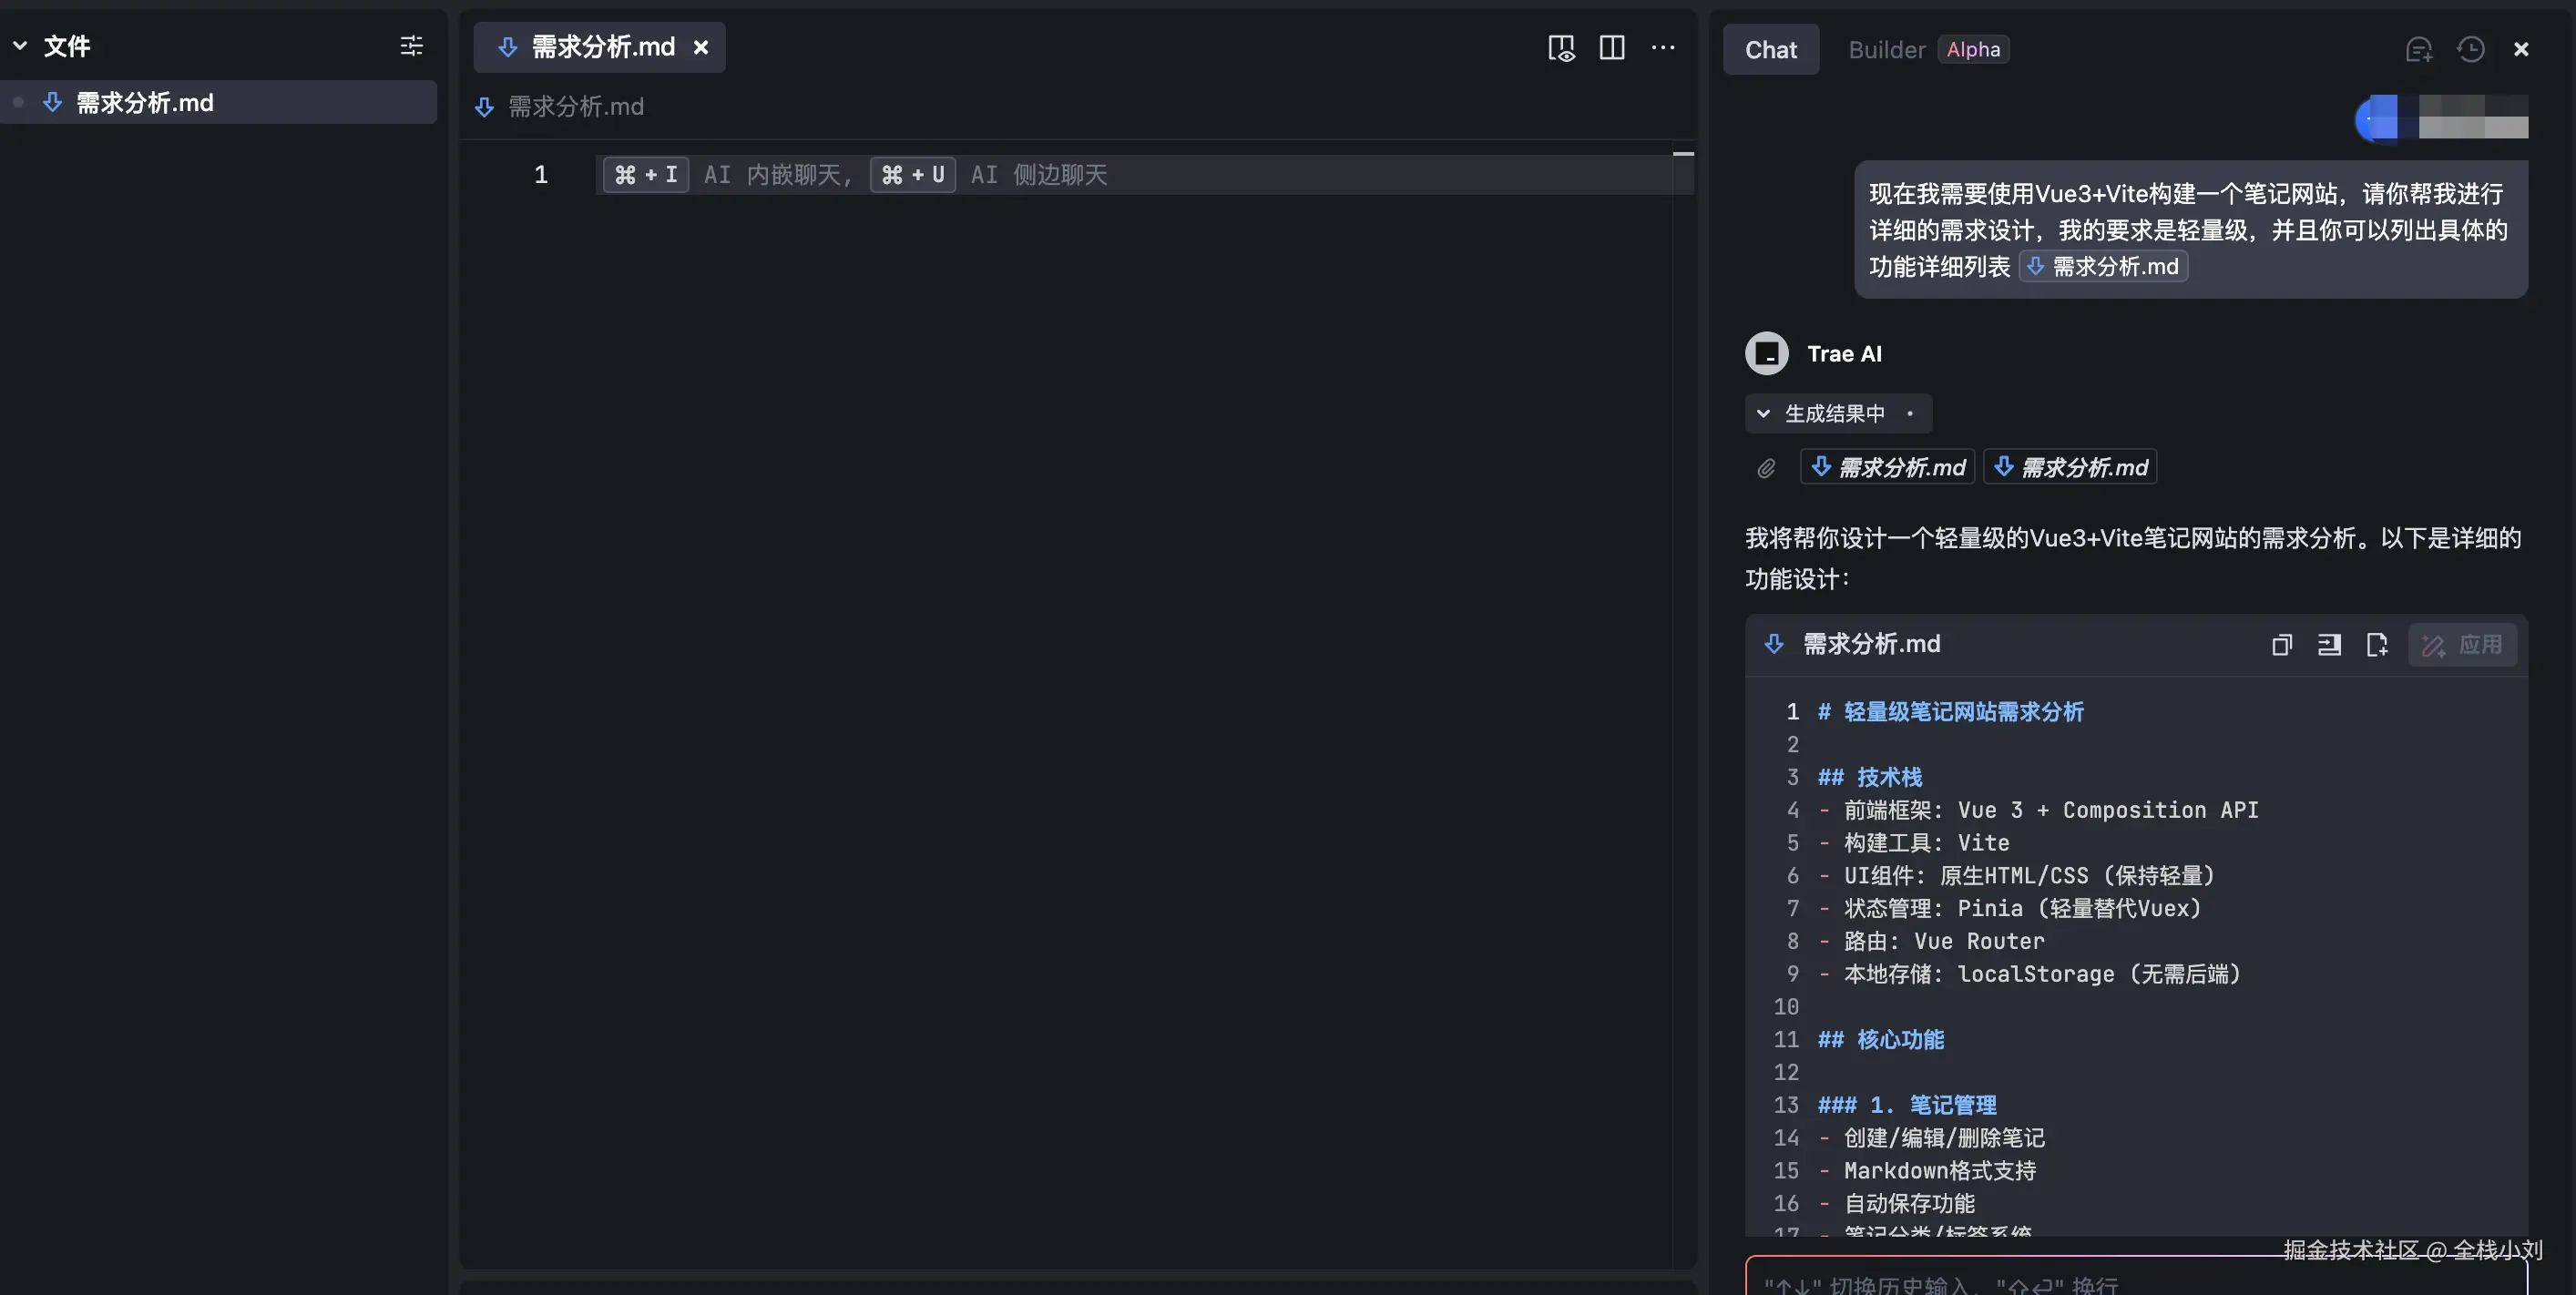Start a new chat session icon
The height and width of the screenshot is (1295, 2576).
(x=2418, y=50)
